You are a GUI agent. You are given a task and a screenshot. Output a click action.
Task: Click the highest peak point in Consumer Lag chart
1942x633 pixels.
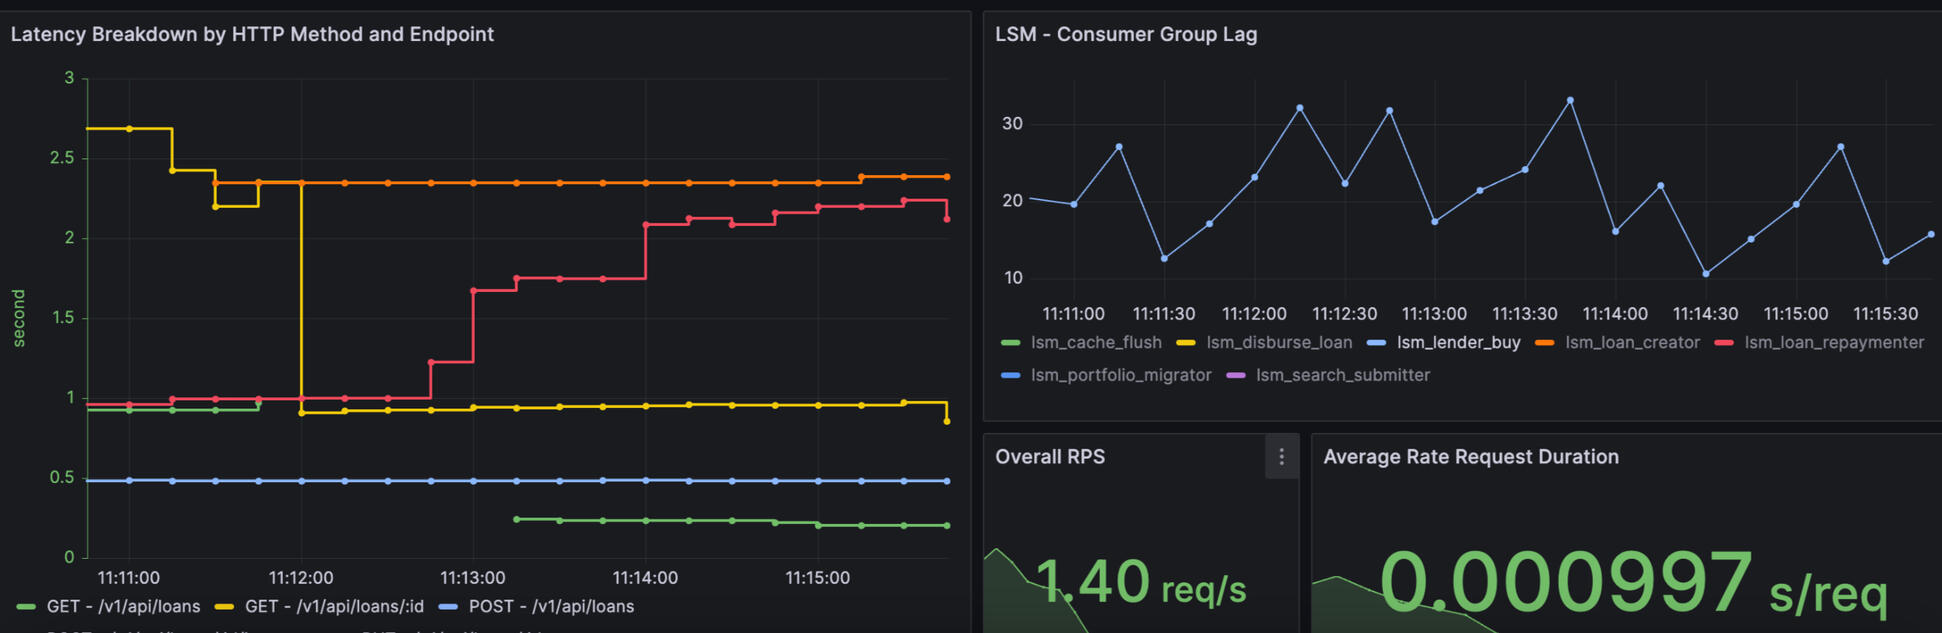coord(1570,101)
